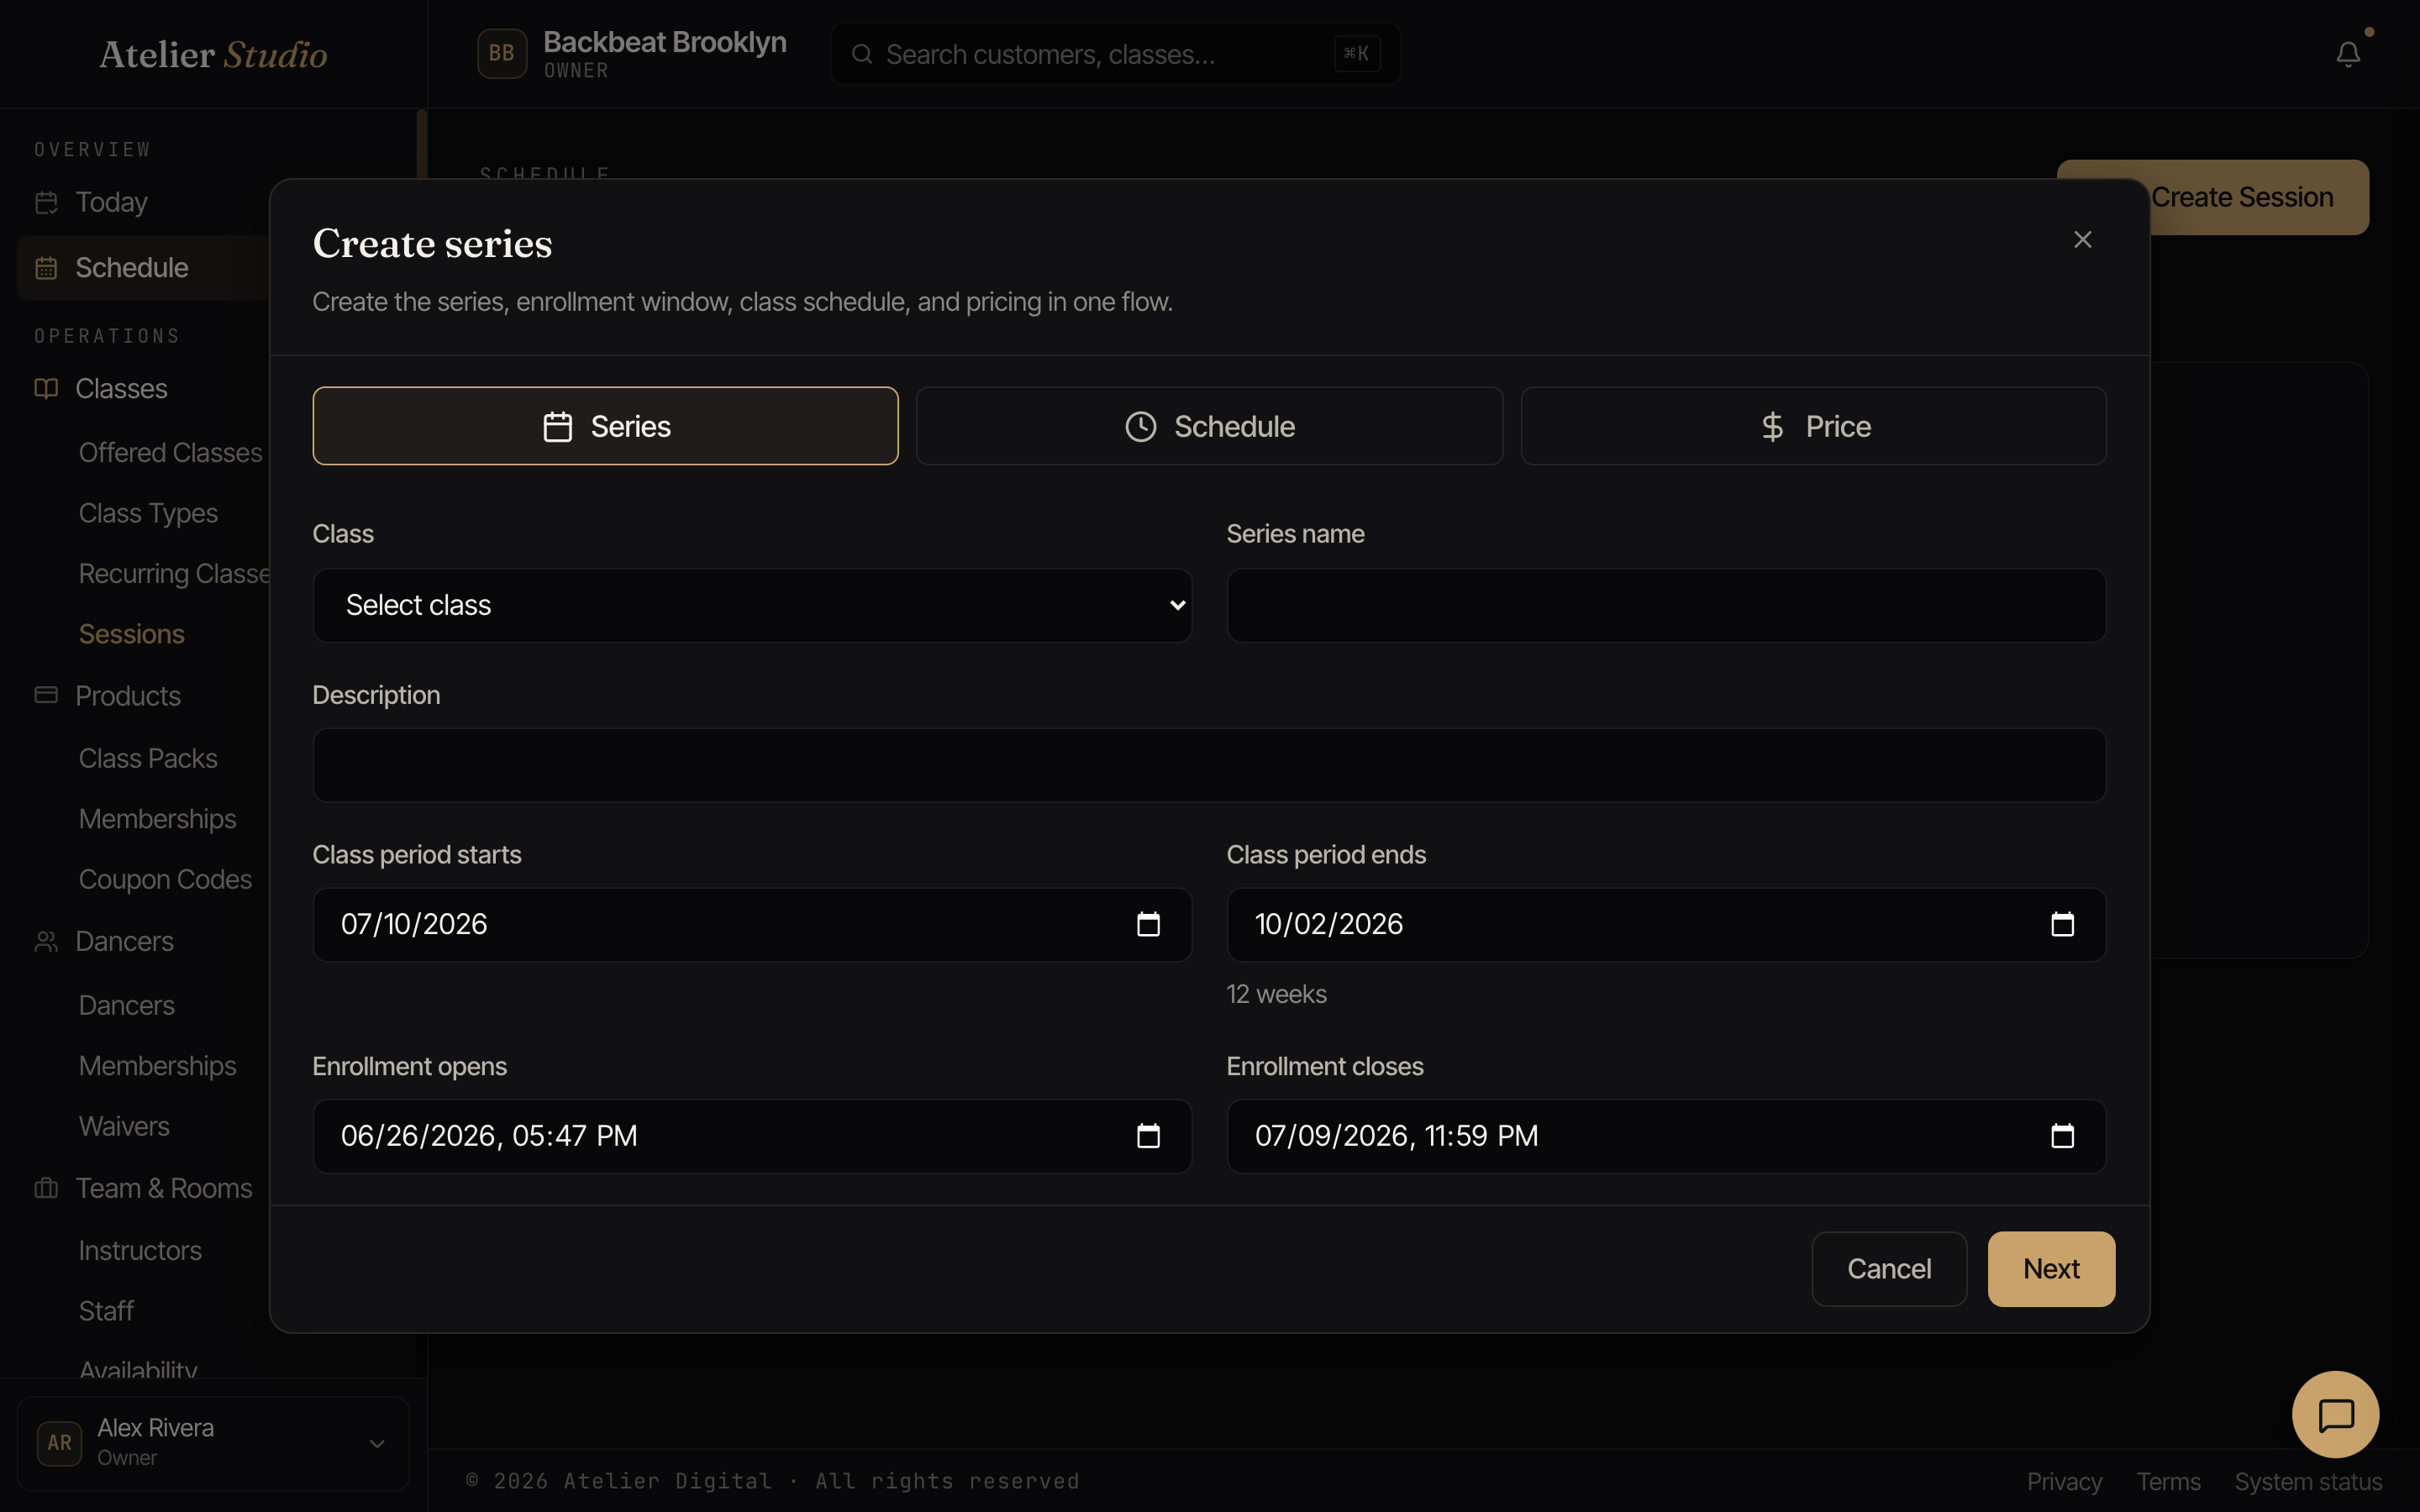
Task: Focus the search customers, classes field
Action: pos(1115,54)
